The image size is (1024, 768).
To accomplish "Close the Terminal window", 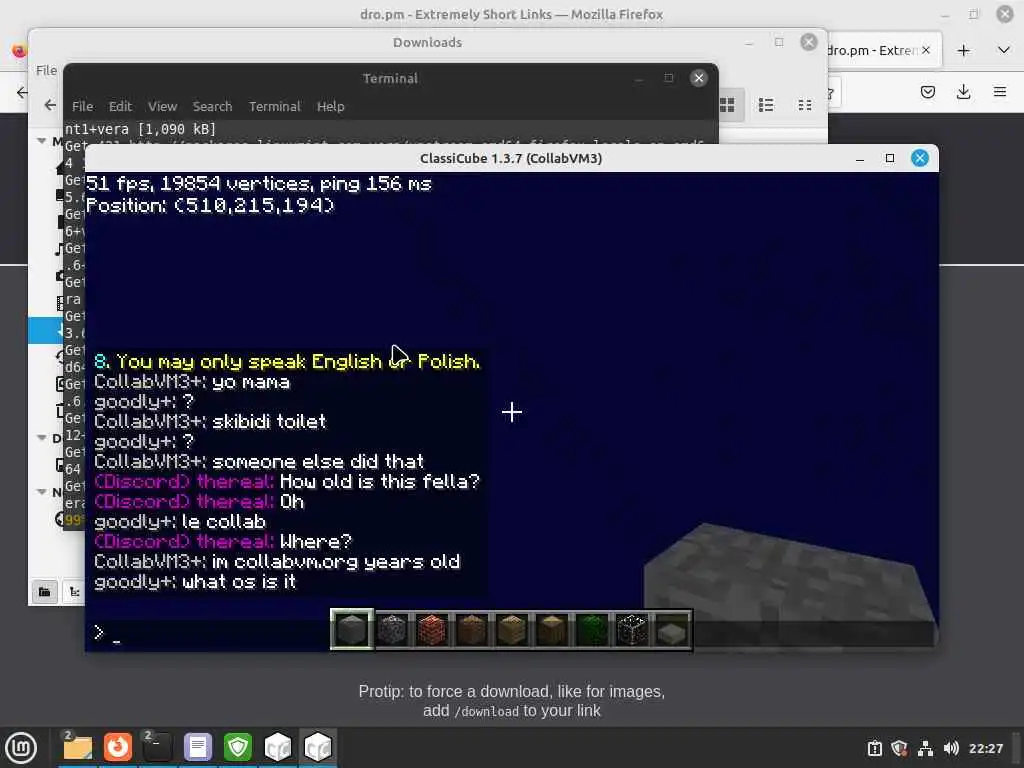I will [699, 78].
